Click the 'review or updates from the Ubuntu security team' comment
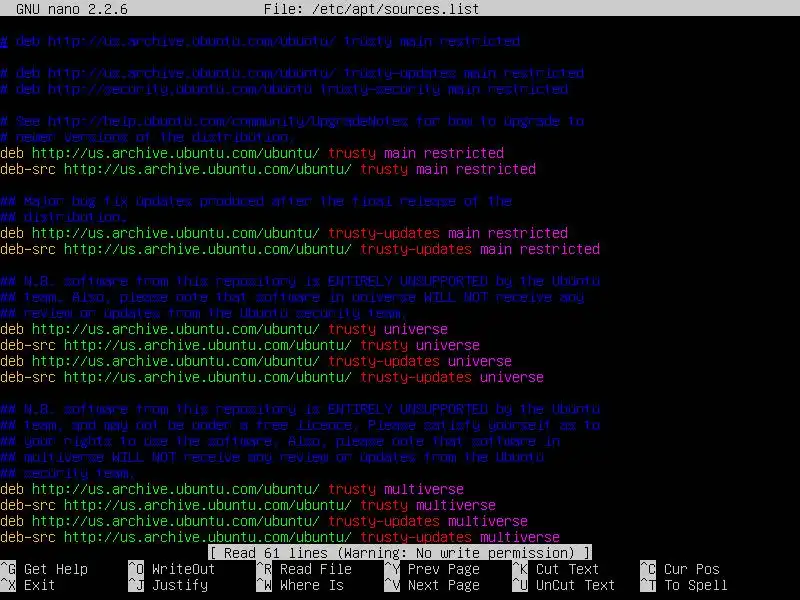 204,313
